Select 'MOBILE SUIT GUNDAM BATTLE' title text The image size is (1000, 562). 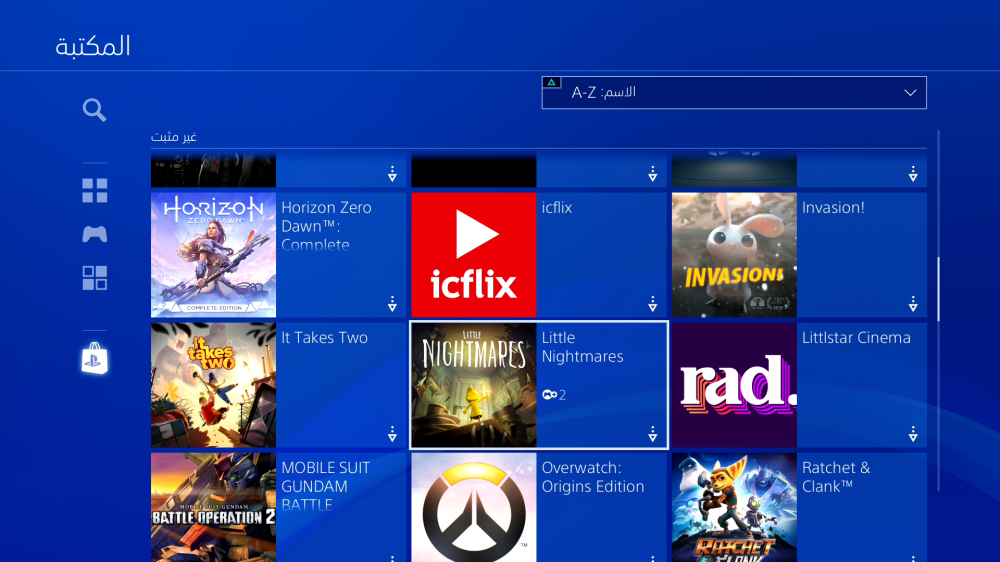(x=325, y=486)
